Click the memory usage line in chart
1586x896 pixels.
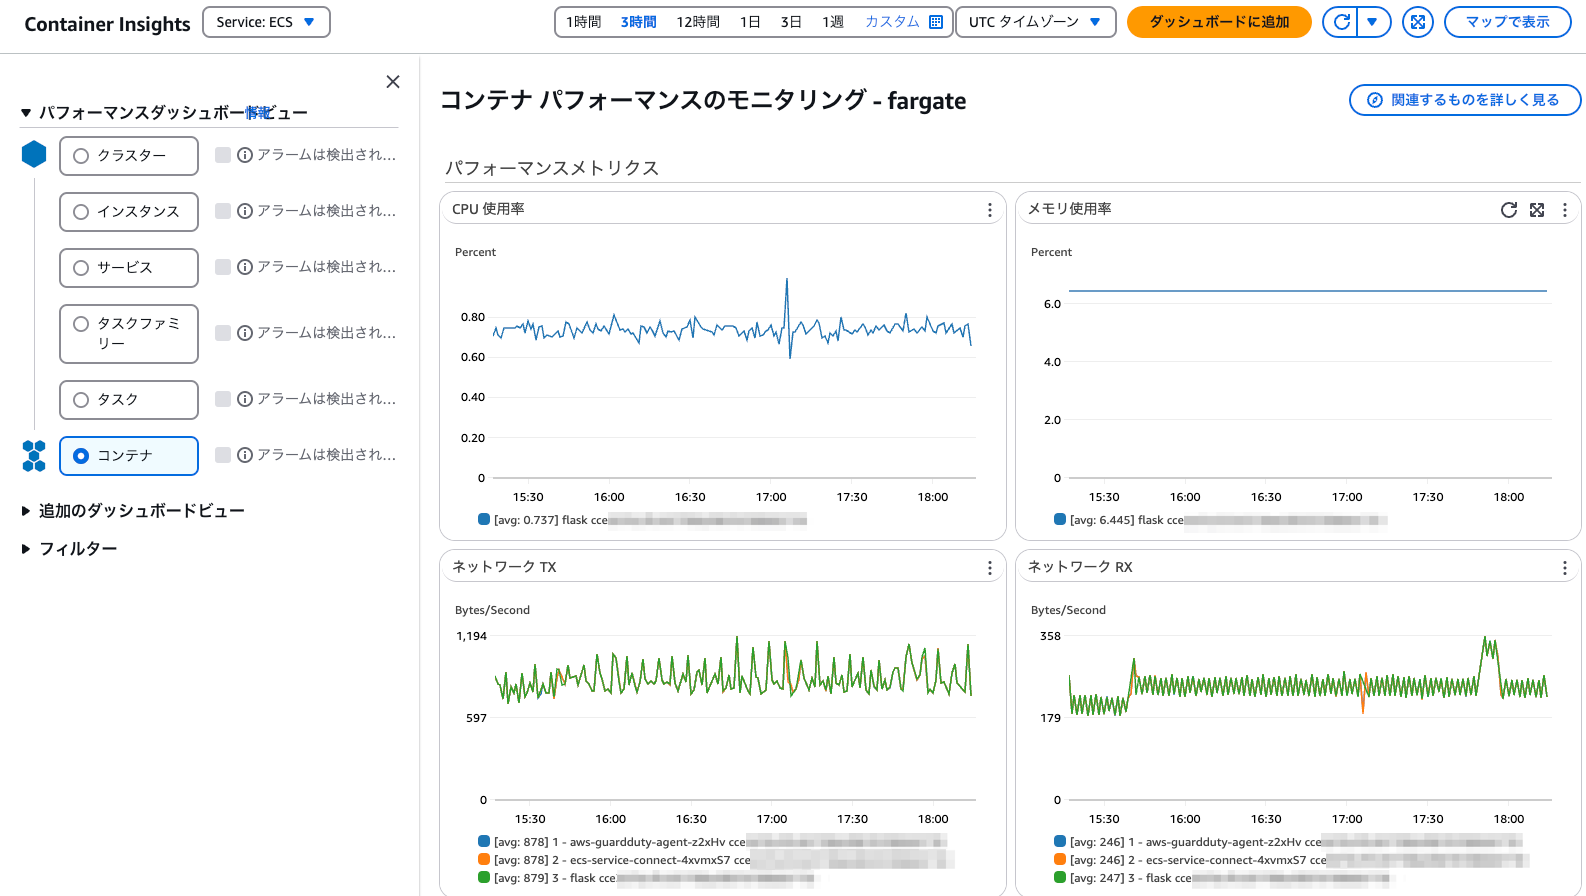(x=1308, y=291)
